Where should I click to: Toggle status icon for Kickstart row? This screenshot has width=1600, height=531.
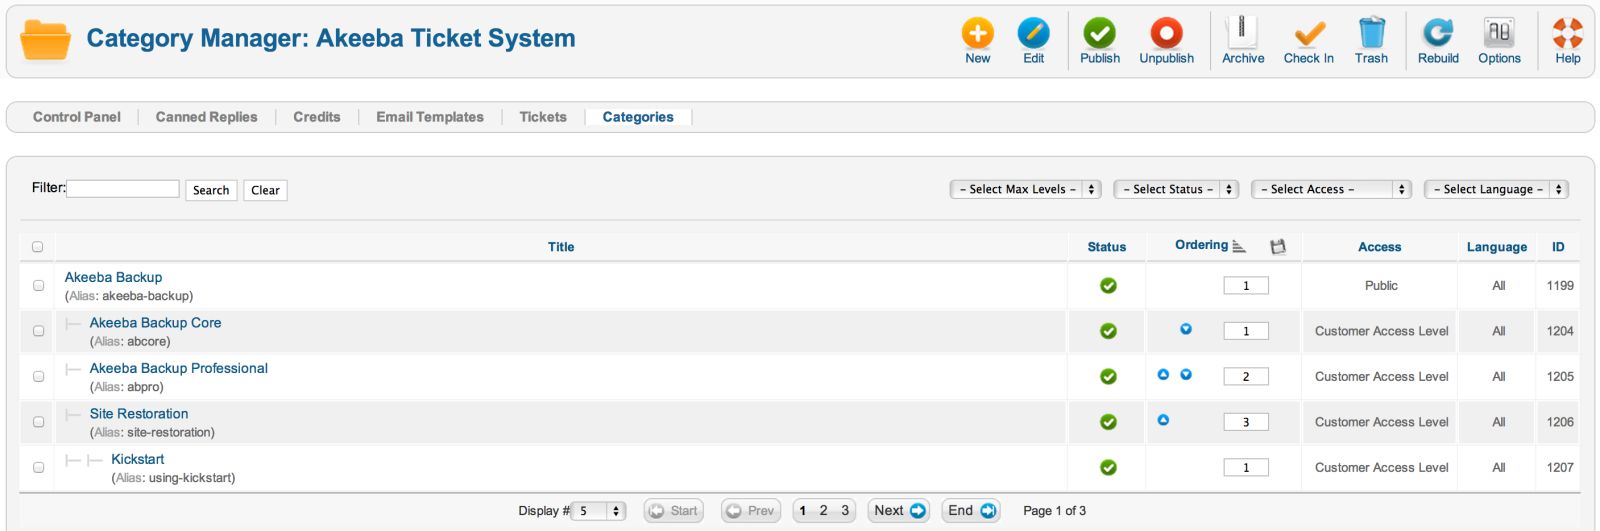pyautogui.click(x=1108, y=467)
